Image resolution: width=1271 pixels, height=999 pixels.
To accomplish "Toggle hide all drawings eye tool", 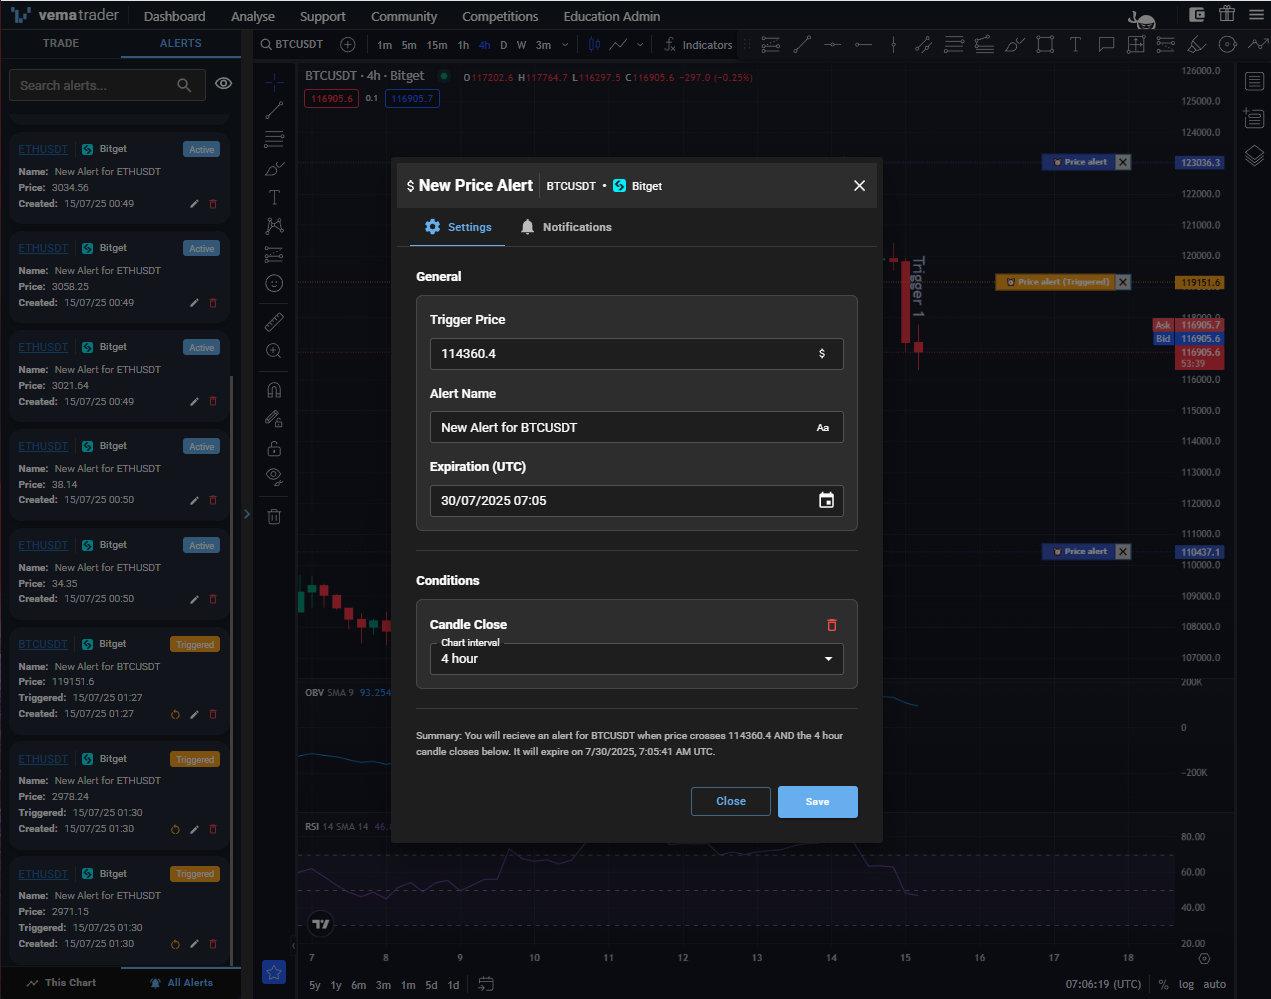I will click(x=274, y=477).
